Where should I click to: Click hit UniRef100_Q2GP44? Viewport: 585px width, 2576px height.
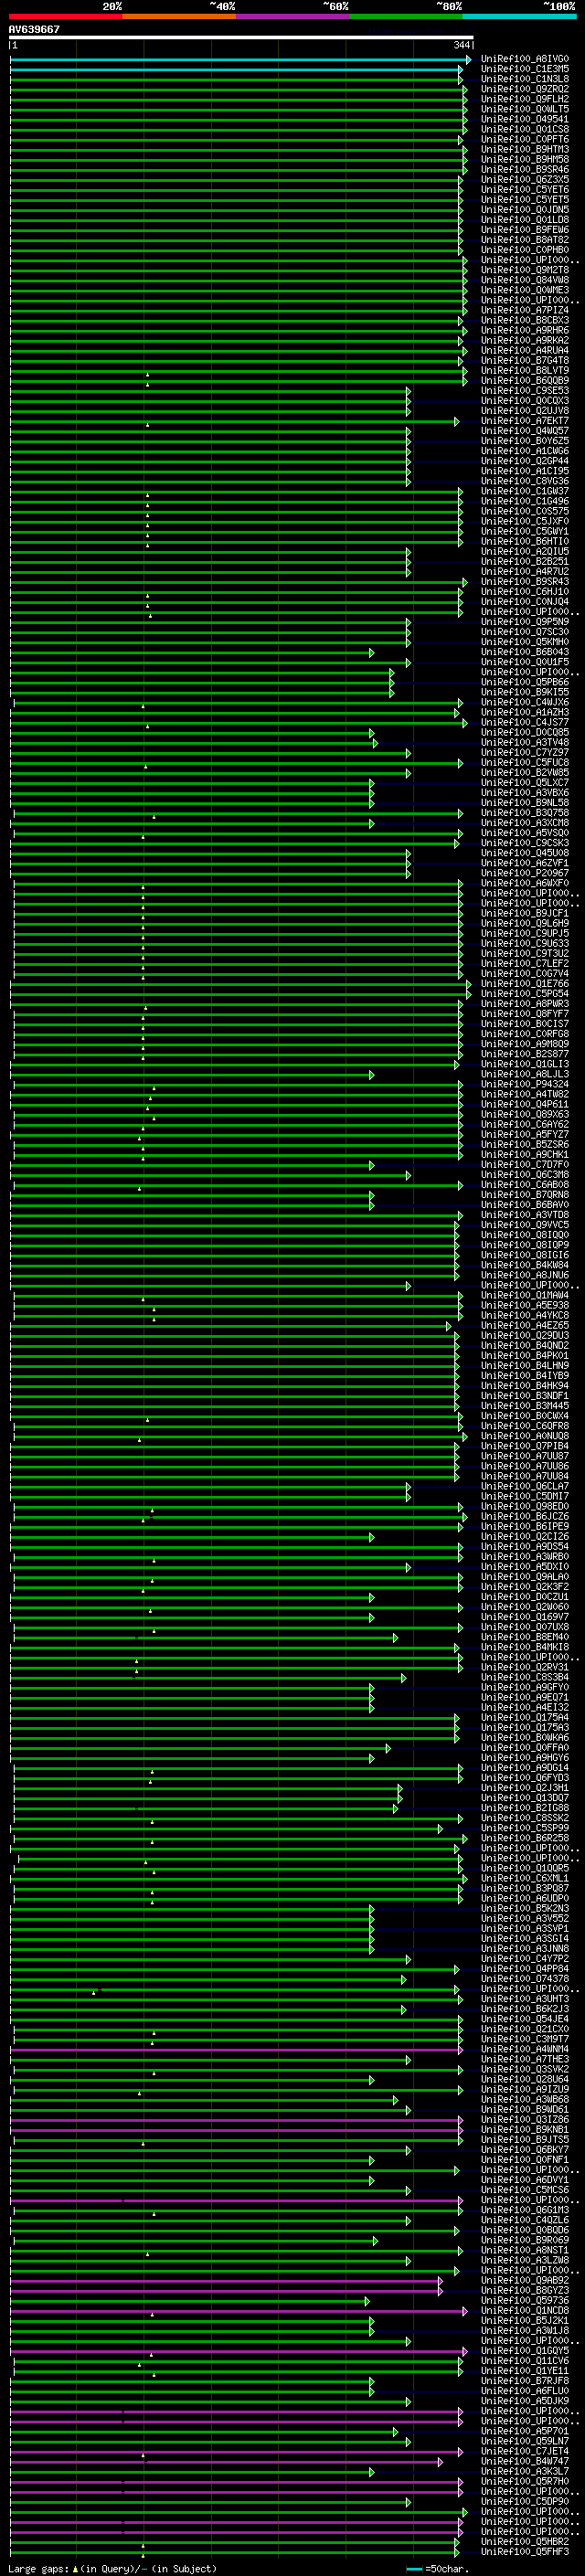[525, 461]
